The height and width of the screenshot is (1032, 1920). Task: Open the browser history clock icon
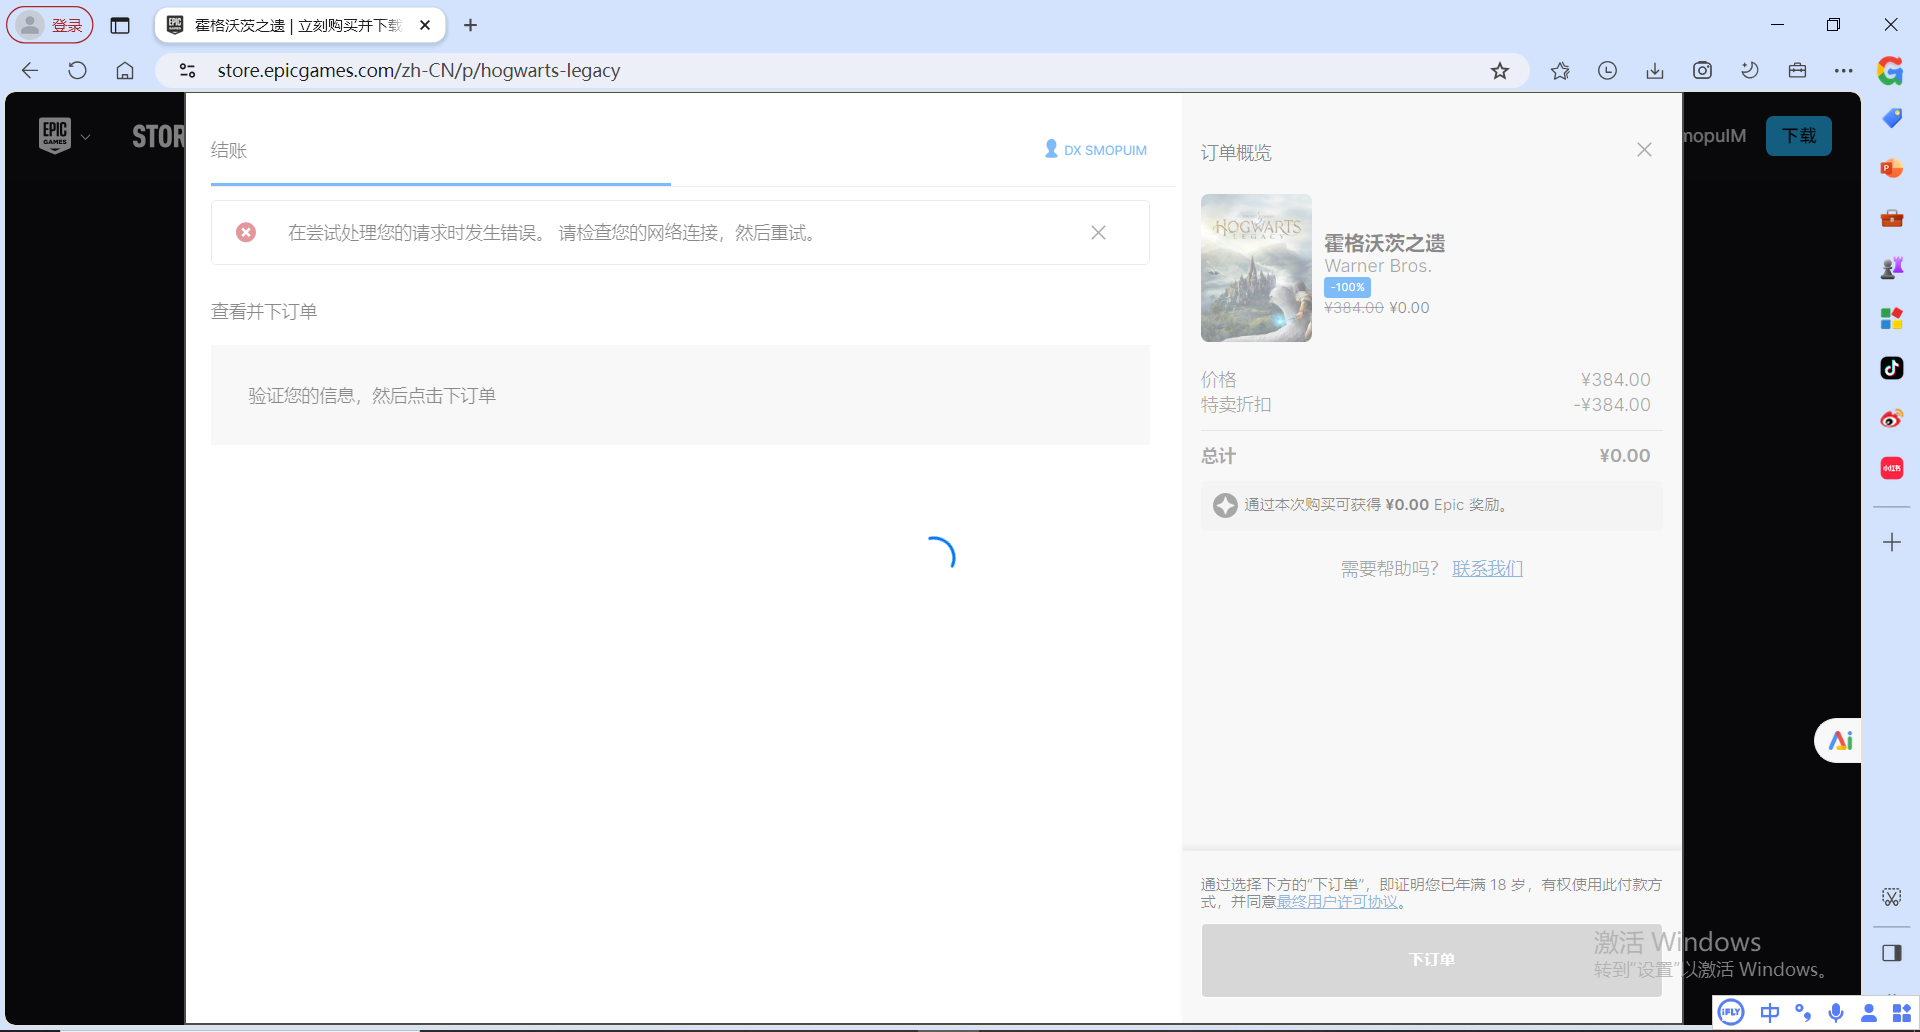click(1607, 71)
